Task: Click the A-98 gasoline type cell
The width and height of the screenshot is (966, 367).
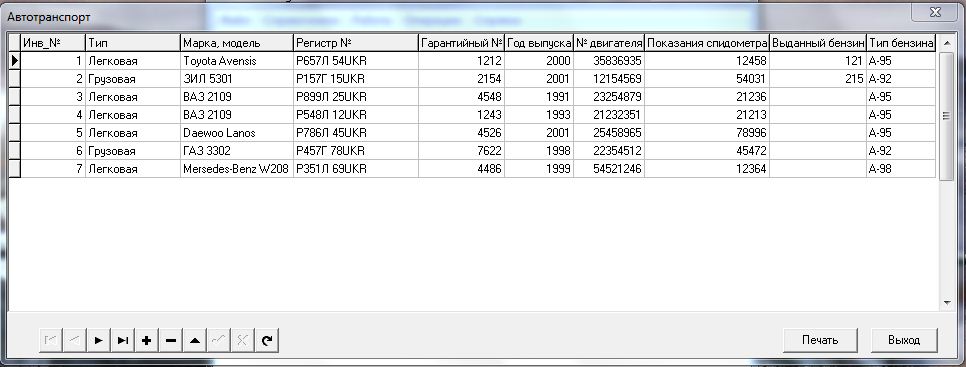Action: [901, 169]
